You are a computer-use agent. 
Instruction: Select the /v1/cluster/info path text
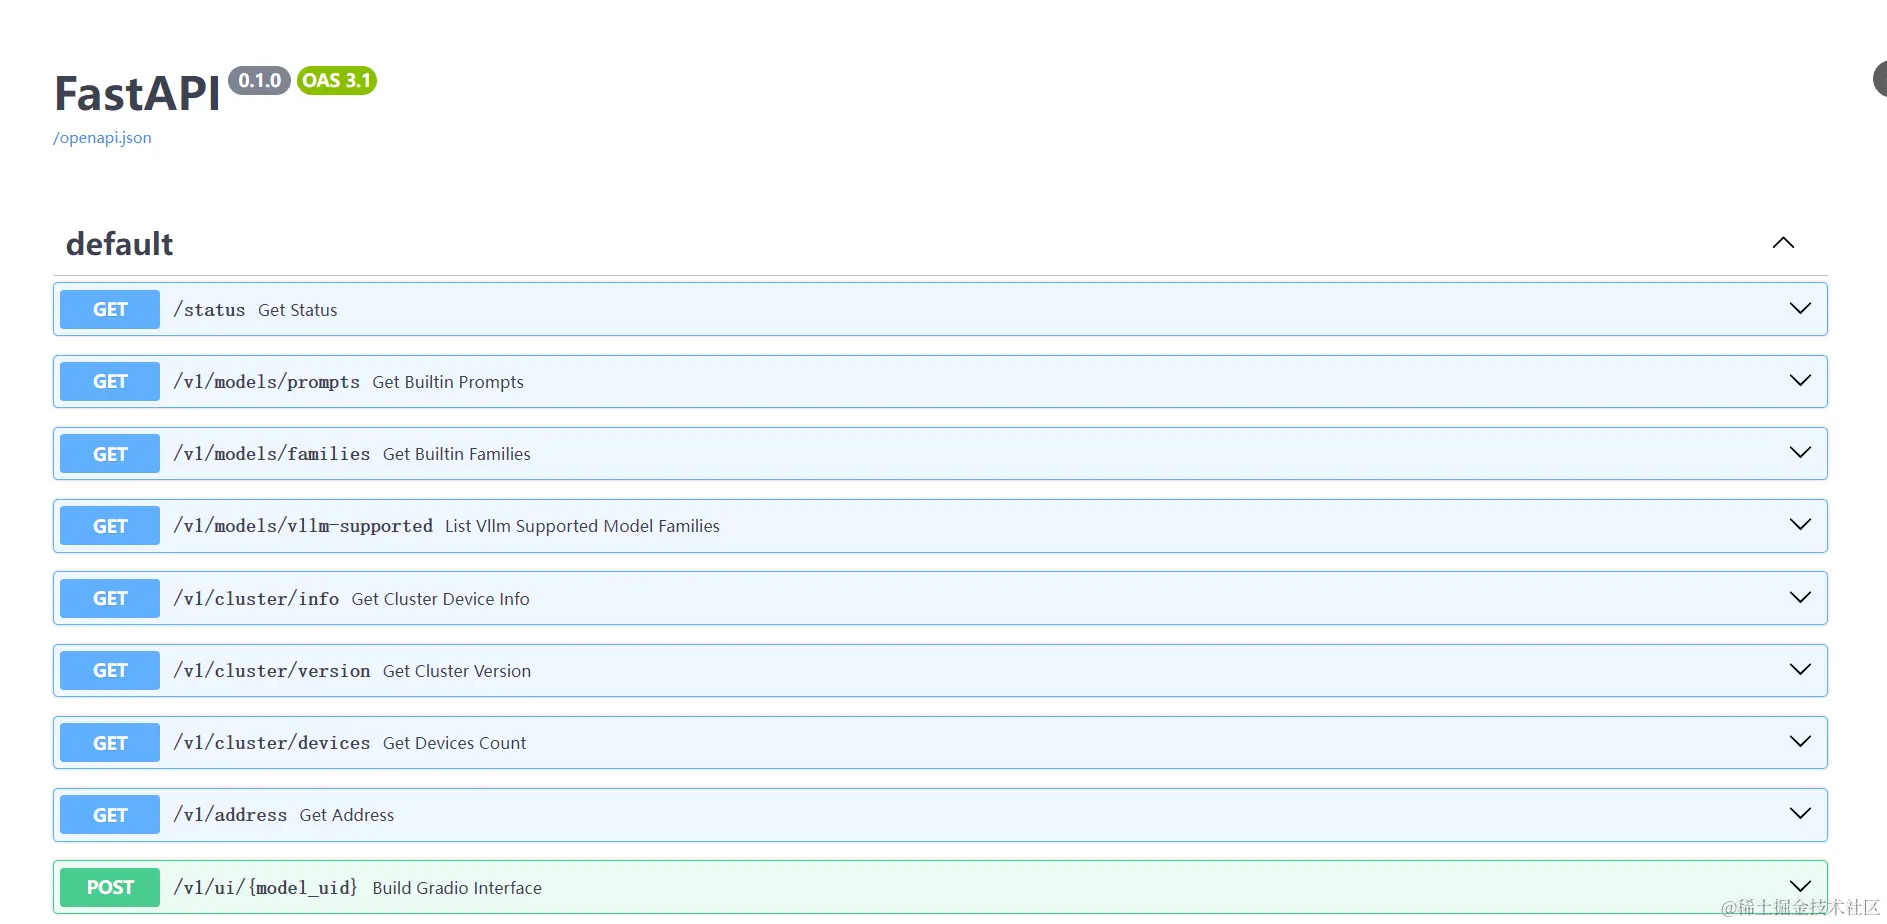[x=256, y=599]
